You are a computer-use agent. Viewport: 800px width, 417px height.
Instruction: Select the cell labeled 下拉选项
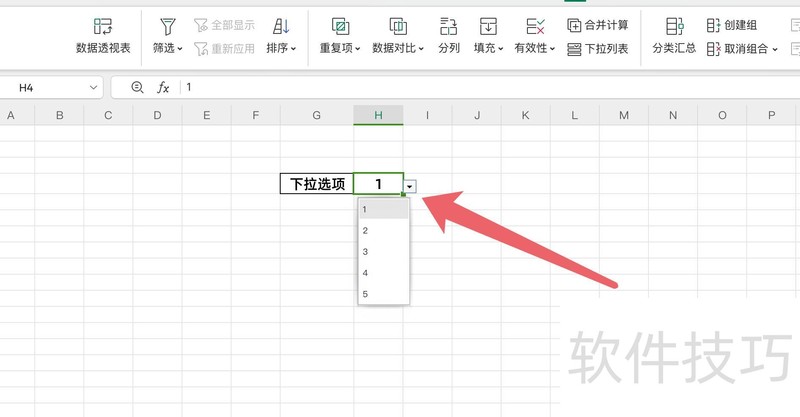317,184
